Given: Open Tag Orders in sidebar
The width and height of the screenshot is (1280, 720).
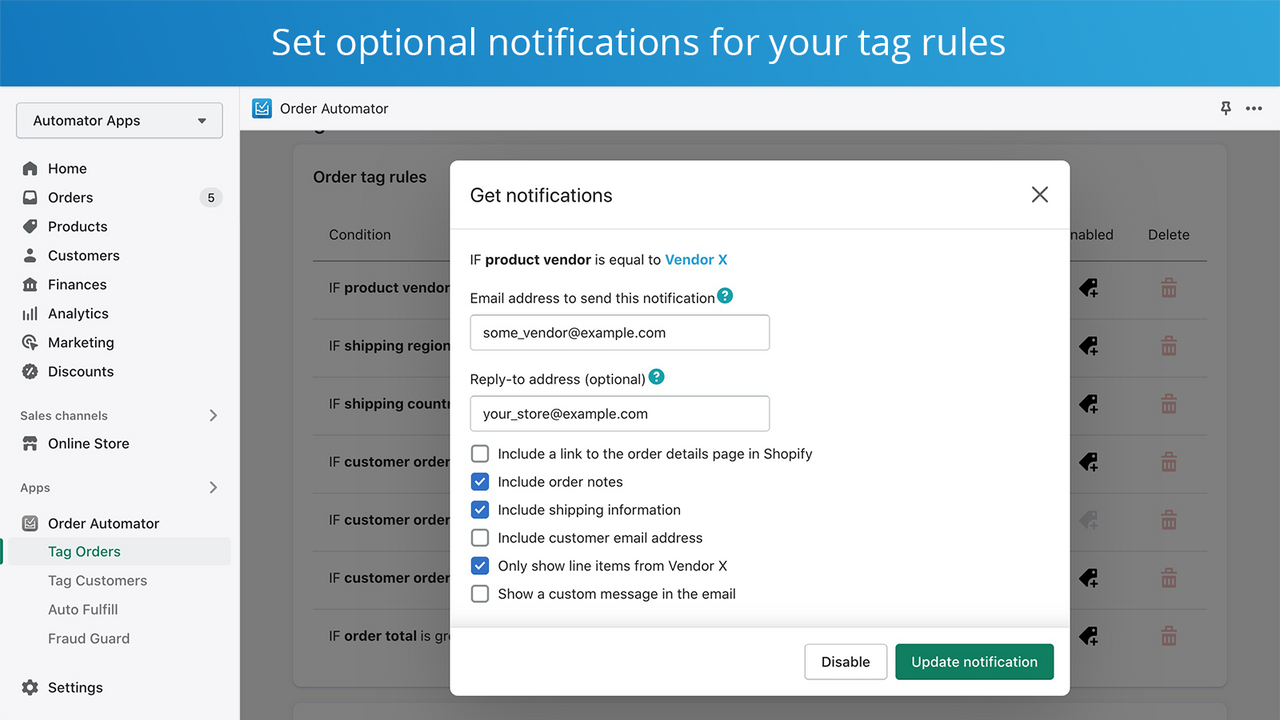Looking at the screenshot, I should (84, 551).
